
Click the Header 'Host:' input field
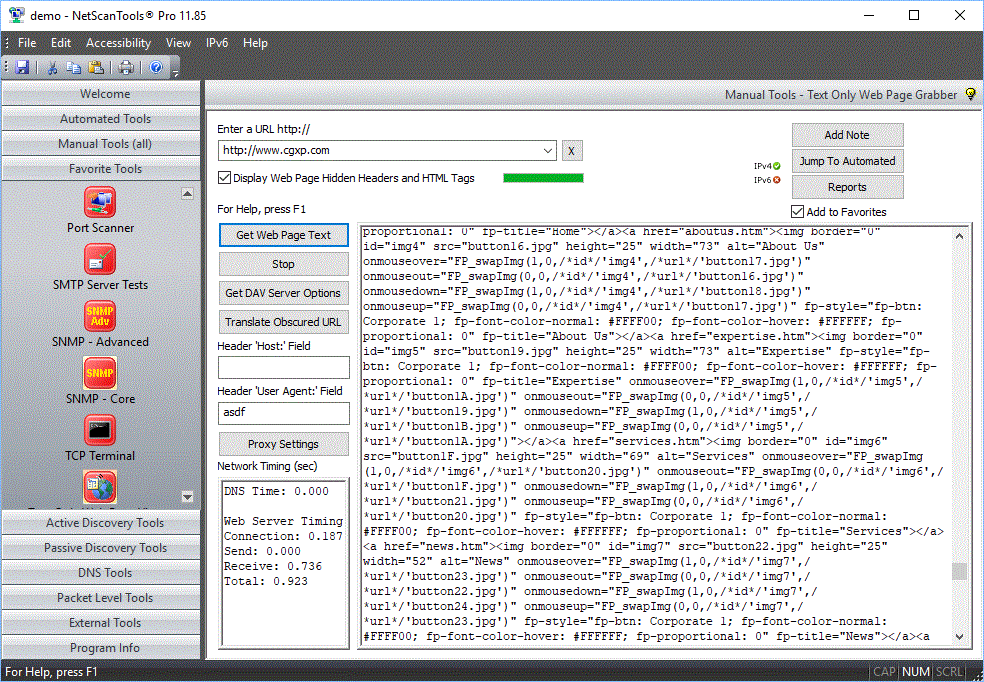(x=284, y=367)
